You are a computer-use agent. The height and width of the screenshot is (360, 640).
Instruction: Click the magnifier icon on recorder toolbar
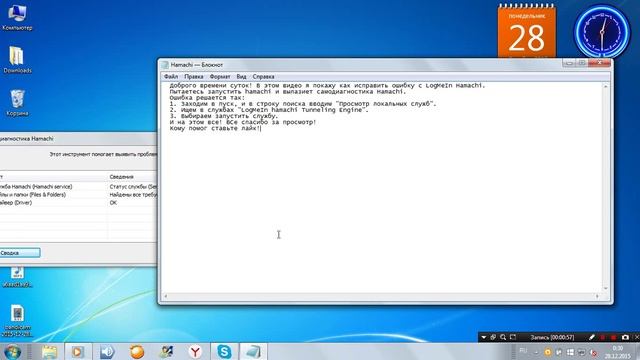pyautogui.click(x=503, y=337)
